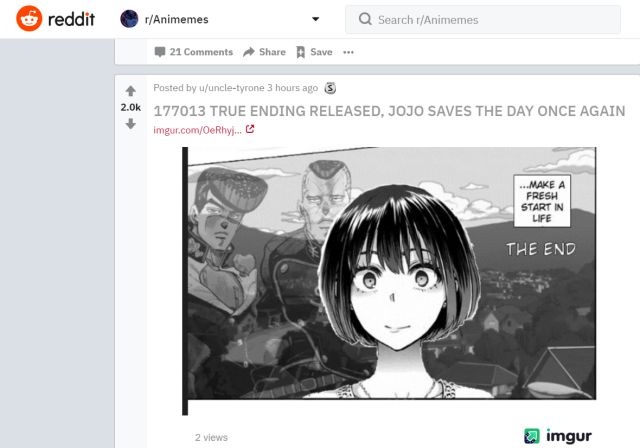Open u/uncle-tyrone user profile link

231,88
